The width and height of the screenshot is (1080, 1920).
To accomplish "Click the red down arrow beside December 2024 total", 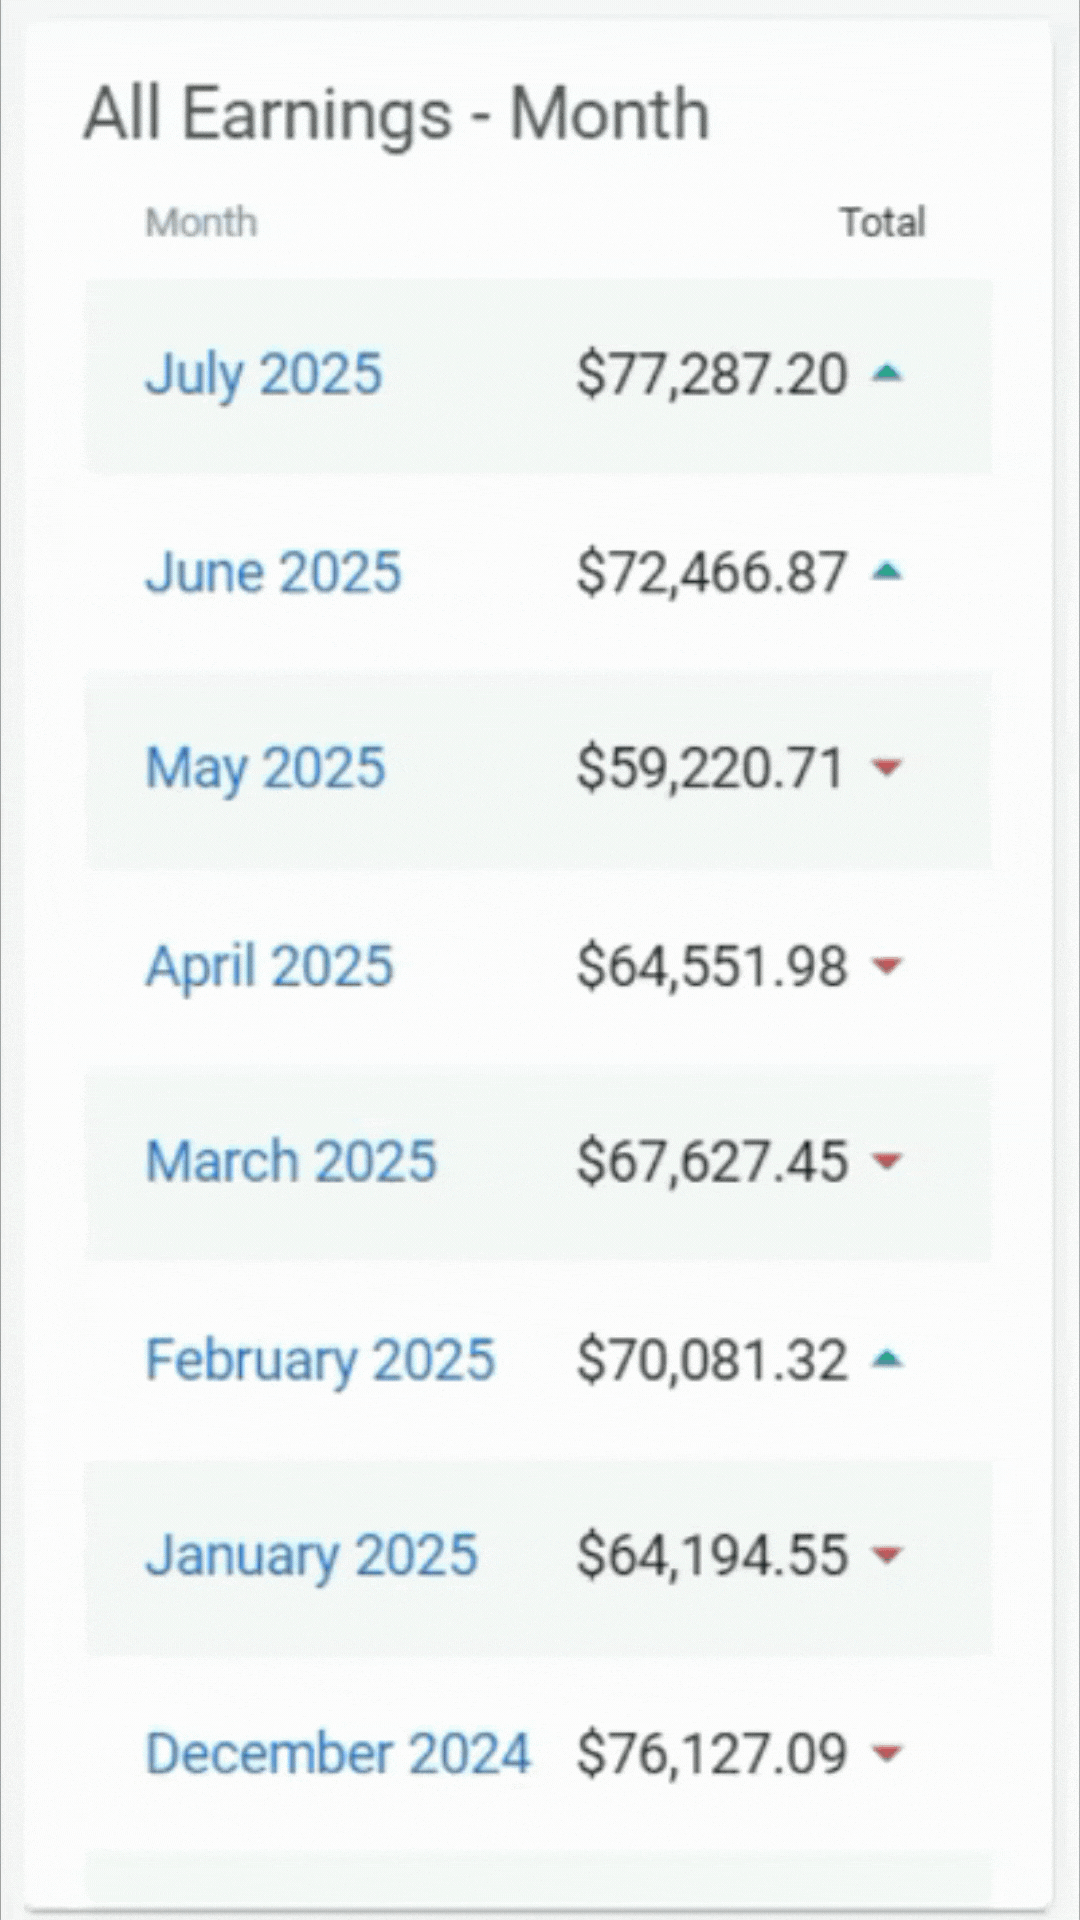I will (887, 1752).
